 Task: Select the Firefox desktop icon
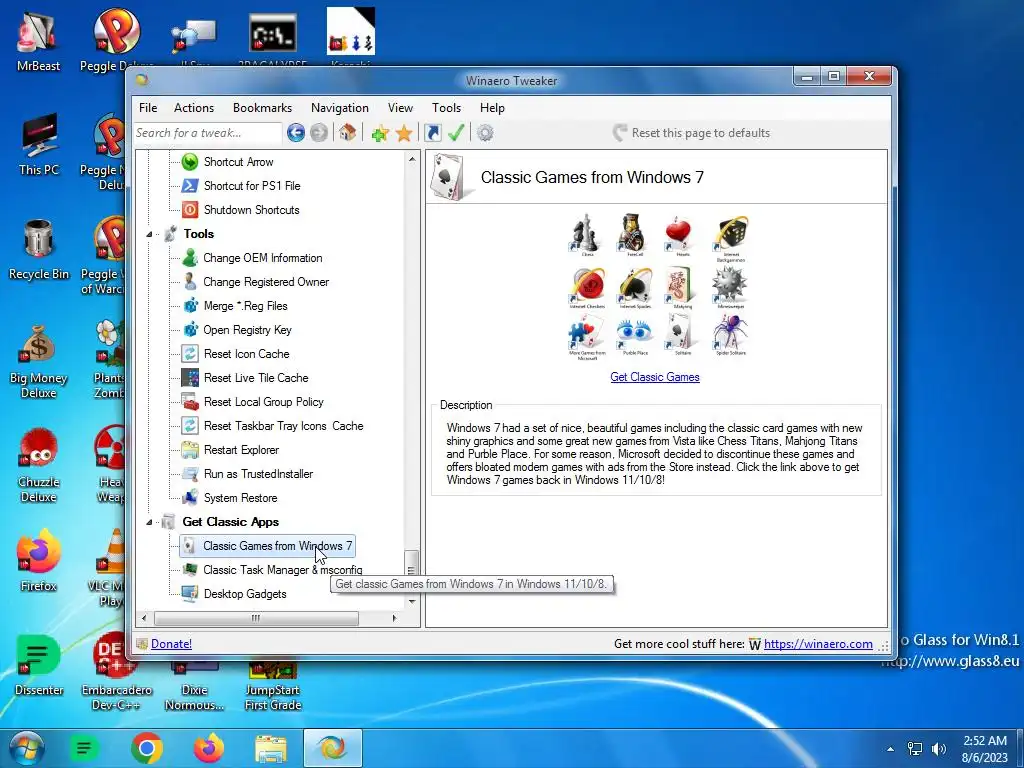pyautogui.click(x=39, y=561)
